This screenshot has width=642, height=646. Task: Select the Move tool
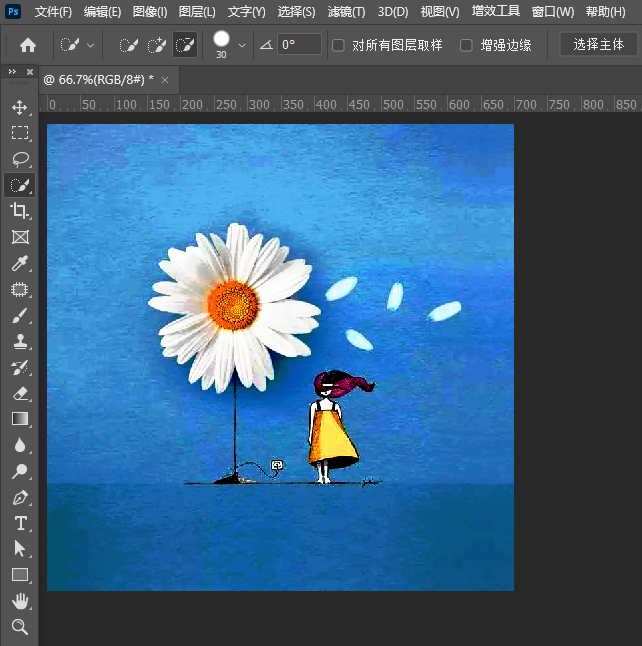pyautogui.click(x=20, y=108)
